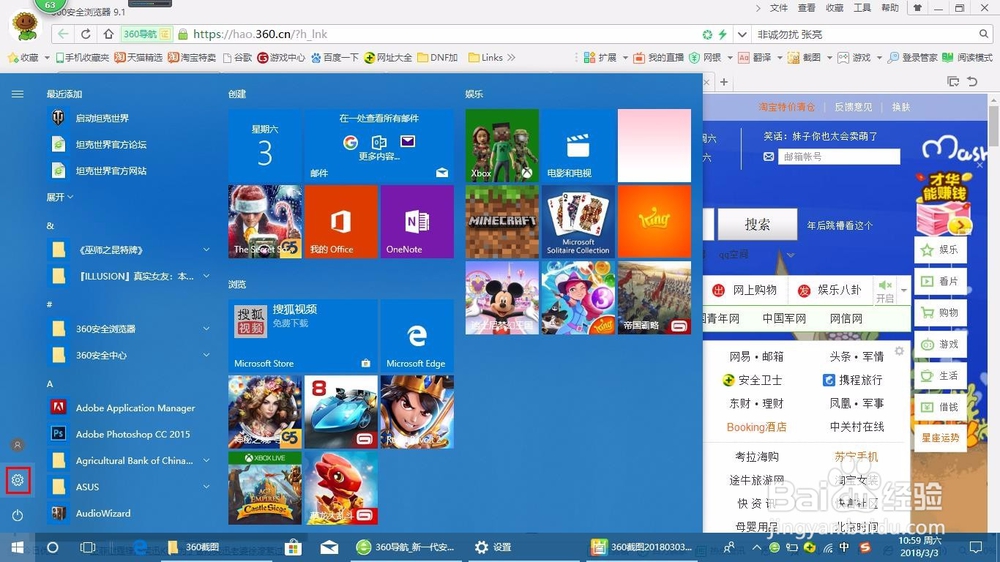Expand Agricultural Bank of China folder

(x=129, y=460)
